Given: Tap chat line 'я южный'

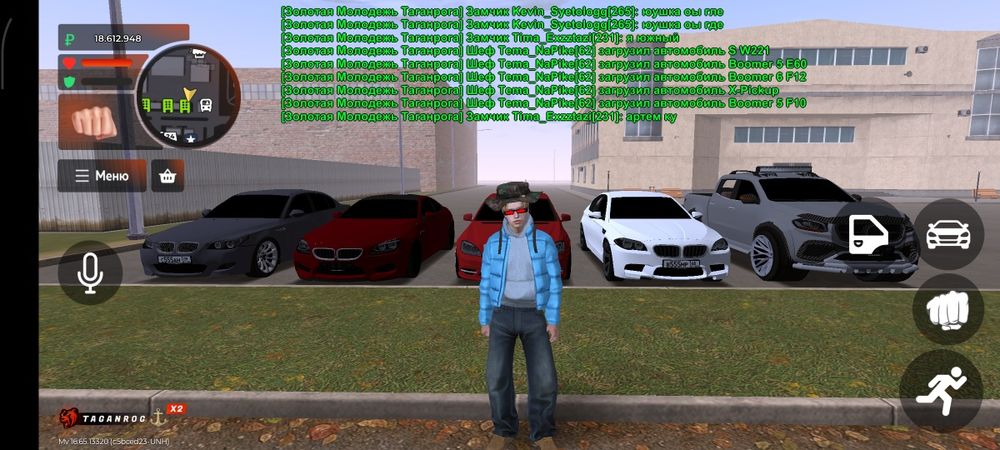Looking at the screenshot, I should point(480,38).
